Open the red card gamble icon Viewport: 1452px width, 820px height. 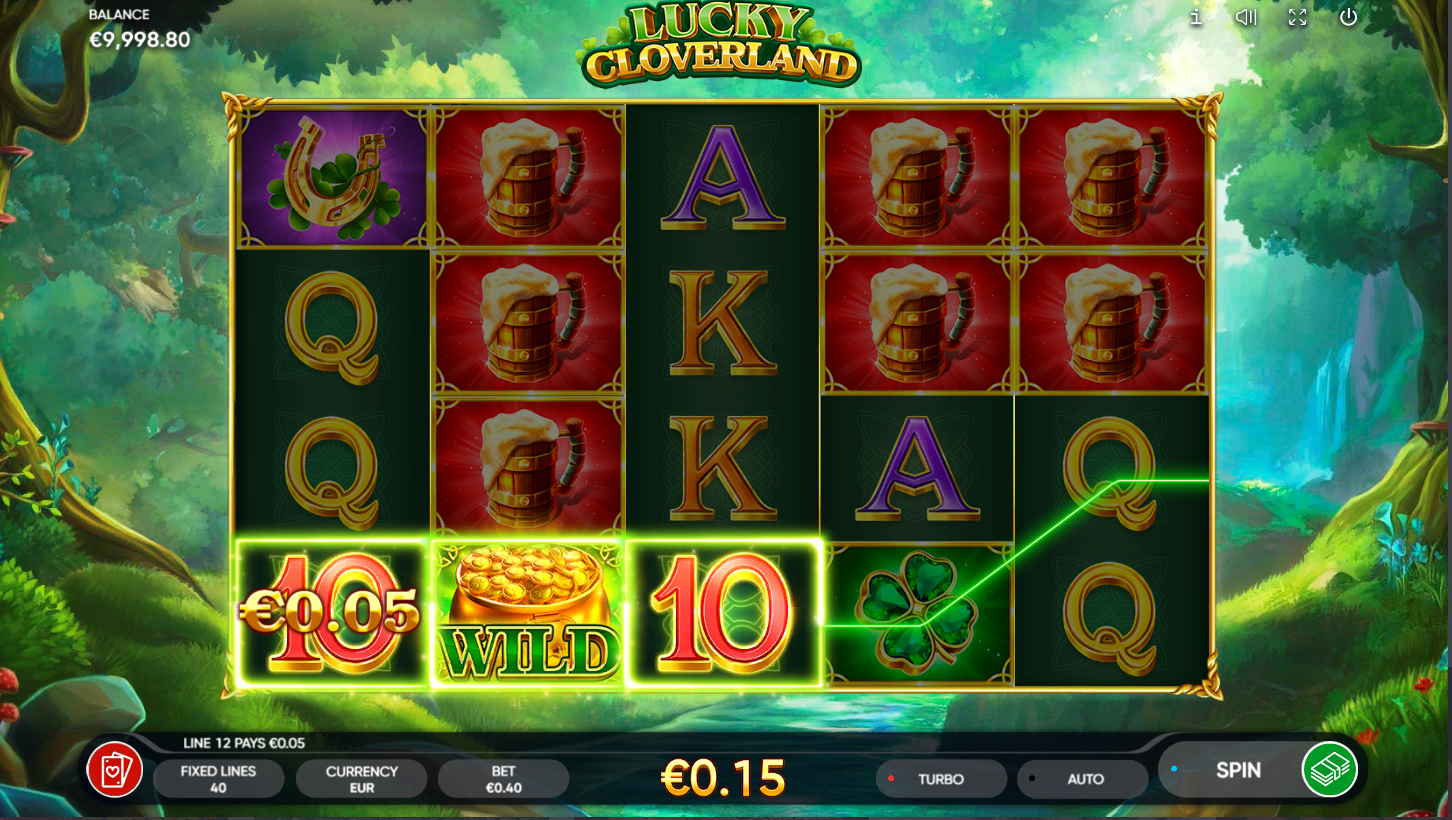tap(115, 770)
